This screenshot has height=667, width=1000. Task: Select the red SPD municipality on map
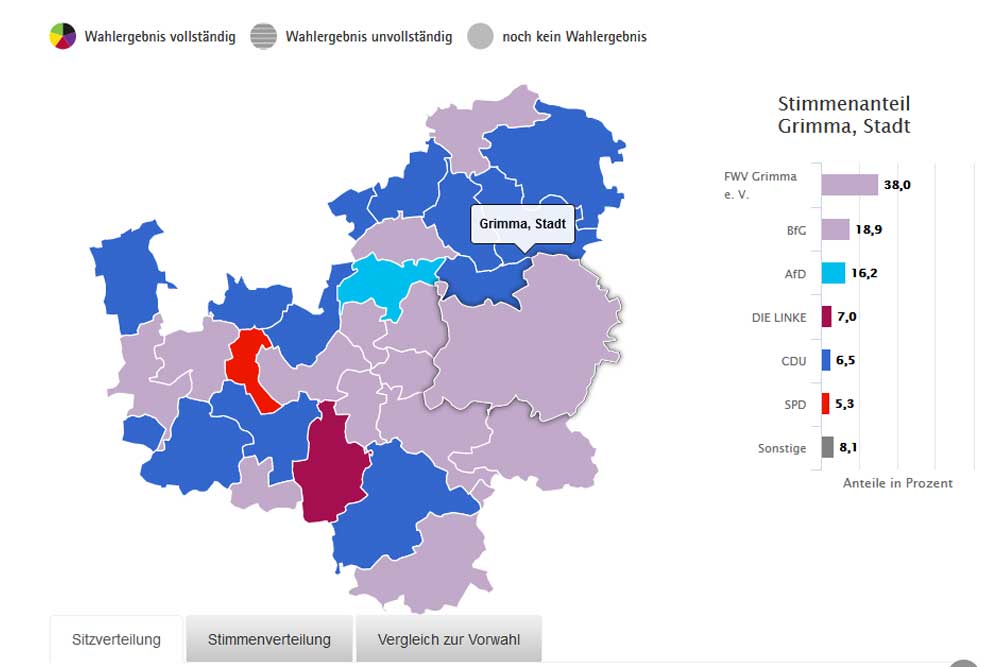pyautogui.click(x=249, y=366)
